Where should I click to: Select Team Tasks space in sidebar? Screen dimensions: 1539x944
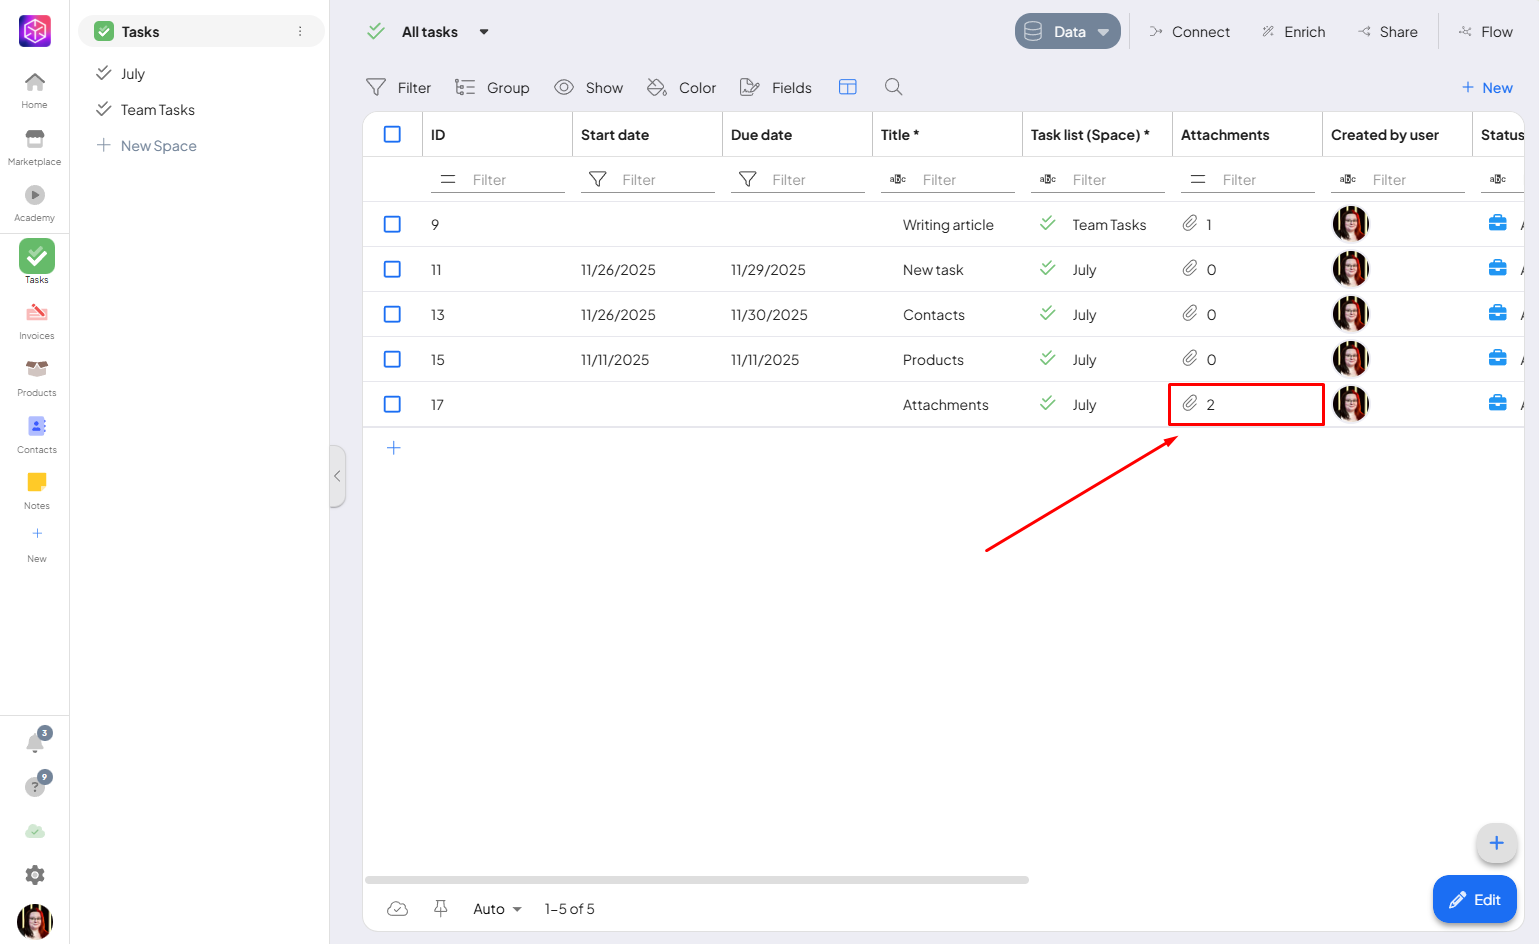(x=157, y=110)
